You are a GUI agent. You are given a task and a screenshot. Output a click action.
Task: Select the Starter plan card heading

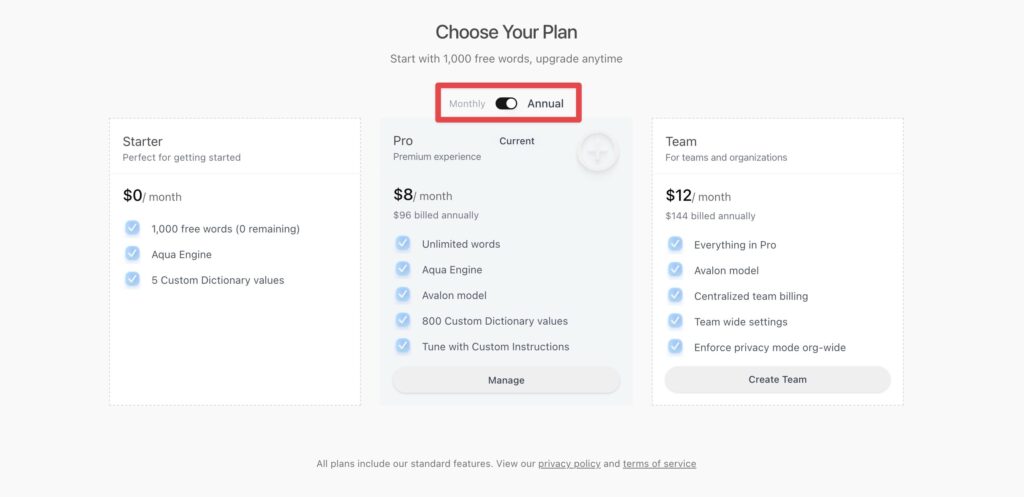(x=143, y=142)
